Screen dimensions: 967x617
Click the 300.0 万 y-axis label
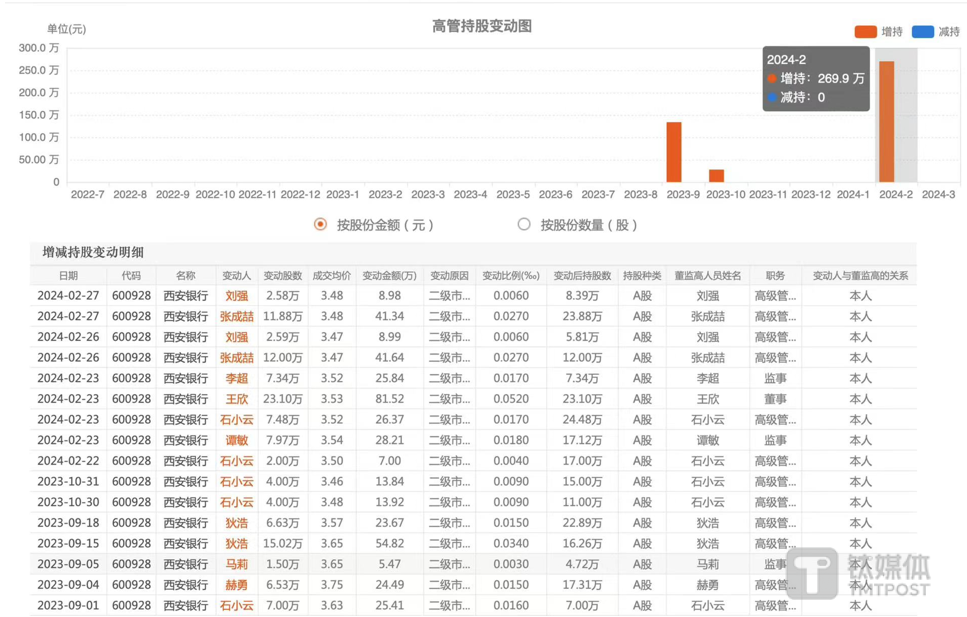coord(39,48)
